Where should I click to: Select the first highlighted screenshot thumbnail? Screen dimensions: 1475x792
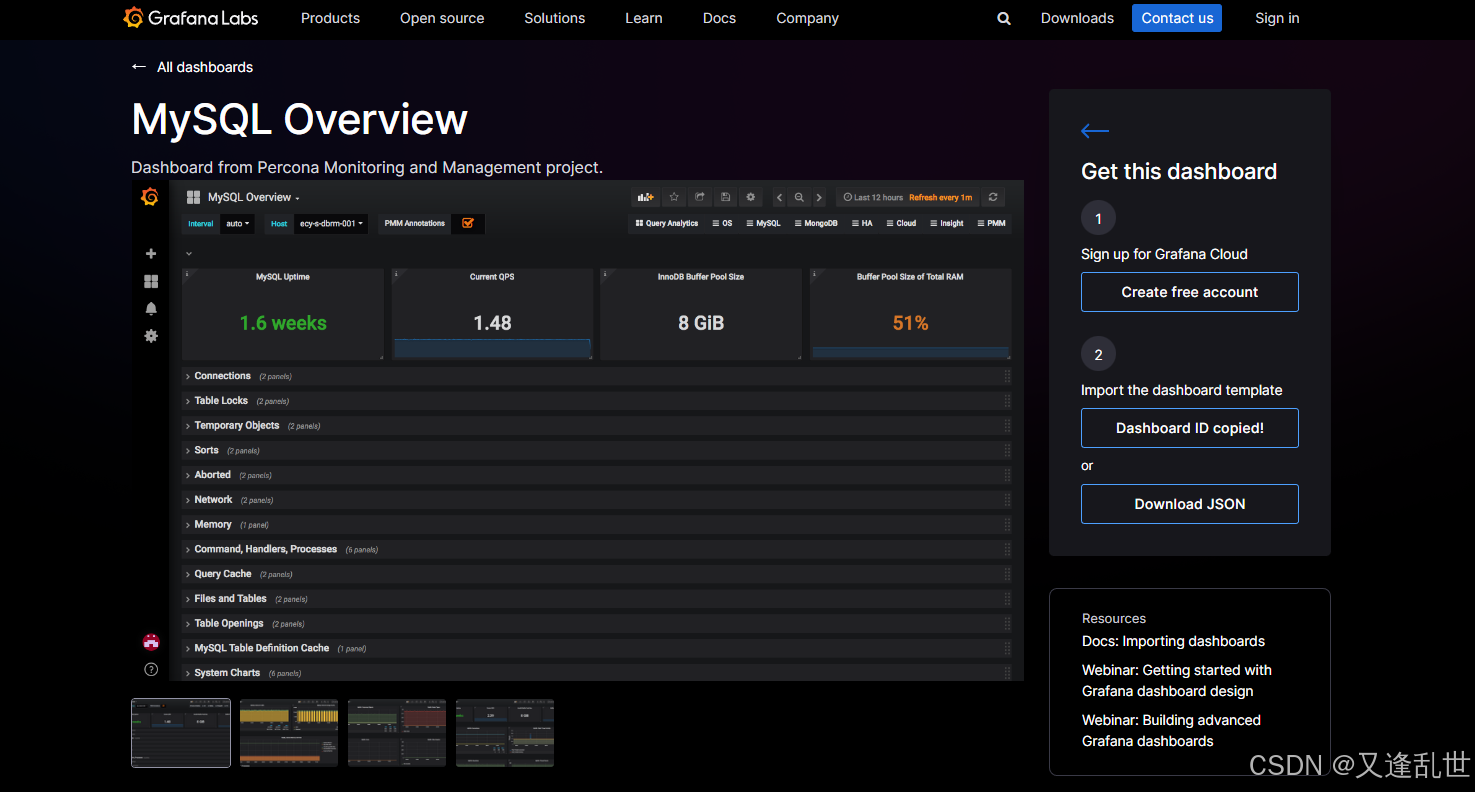coord(181,733)
